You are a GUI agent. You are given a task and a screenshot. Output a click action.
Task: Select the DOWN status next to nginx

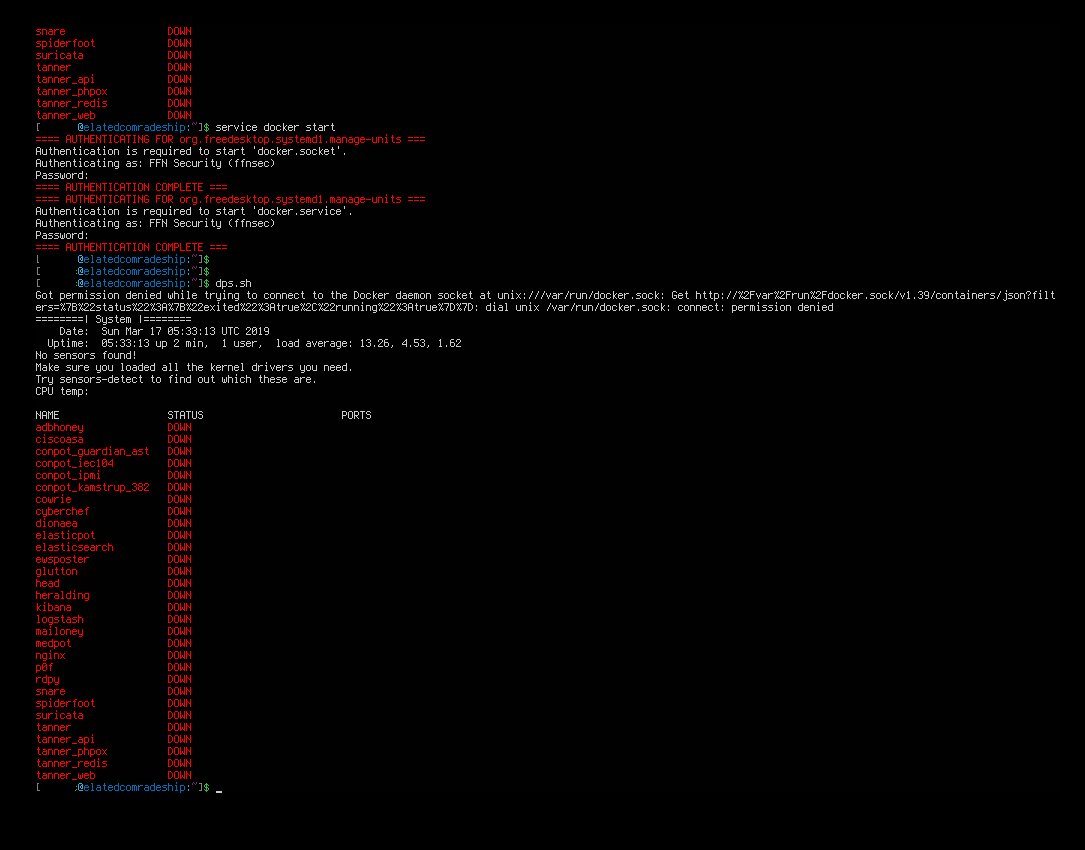click(x=179, y=655)
